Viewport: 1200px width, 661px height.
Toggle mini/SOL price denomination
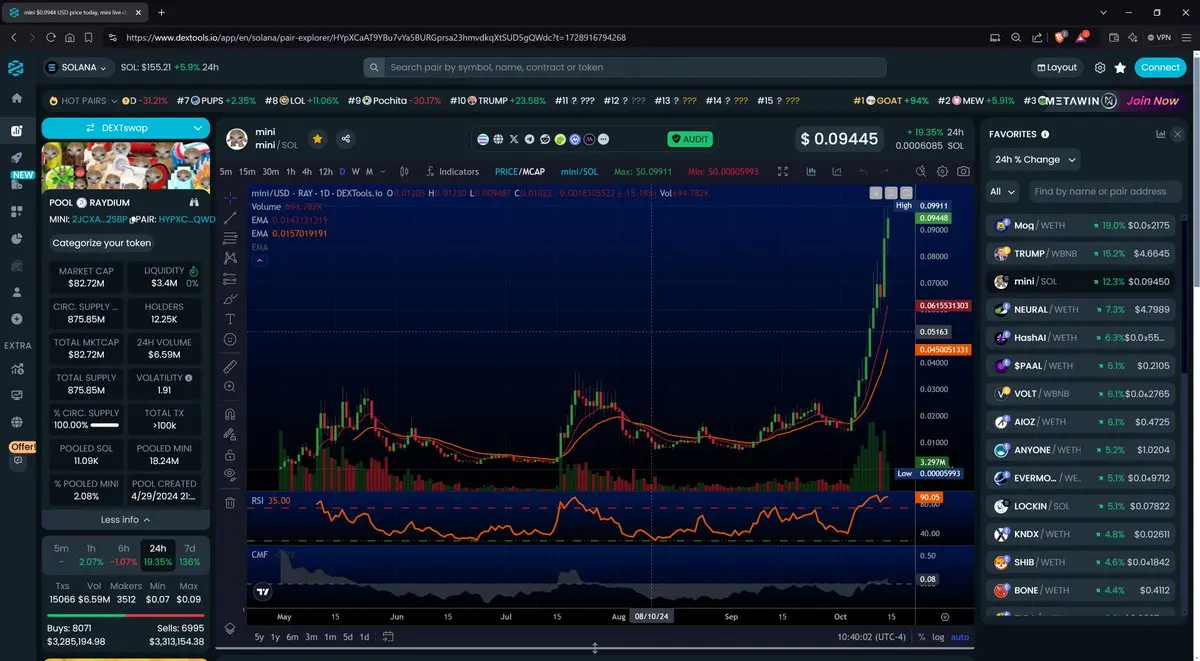(579, 171)
